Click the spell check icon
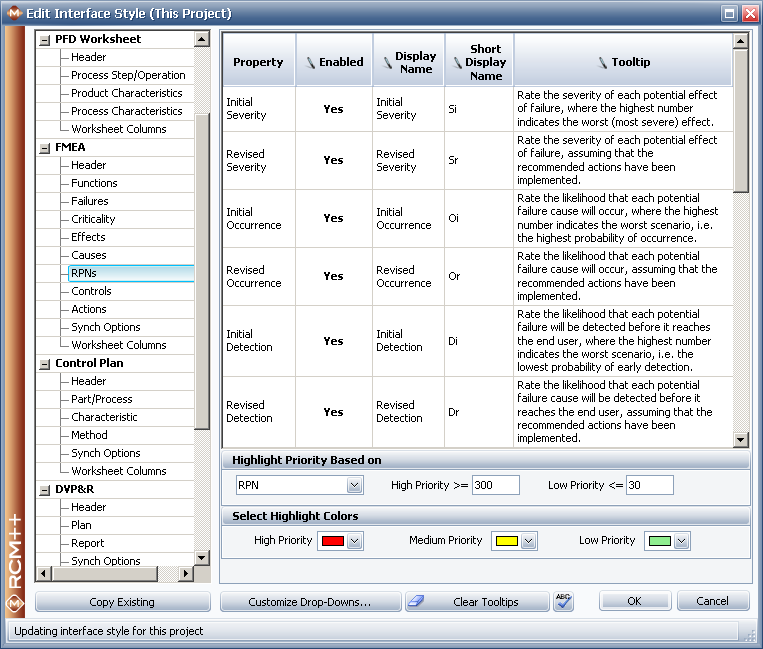 point(563,601)
